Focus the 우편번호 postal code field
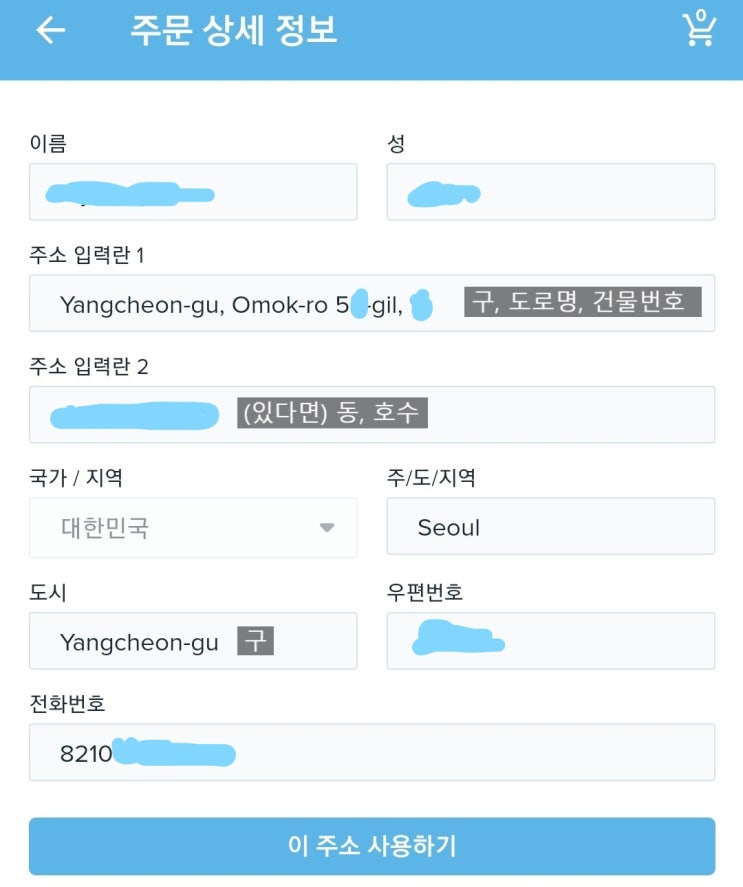 coord(550,641)
